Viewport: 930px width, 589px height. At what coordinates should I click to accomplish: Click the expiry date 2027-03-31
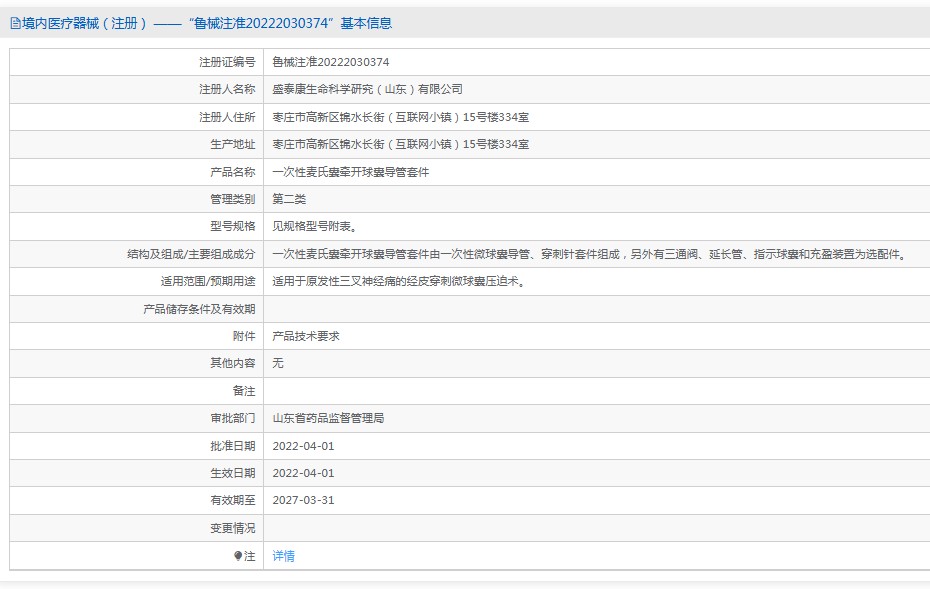click(x=303, y=500)
